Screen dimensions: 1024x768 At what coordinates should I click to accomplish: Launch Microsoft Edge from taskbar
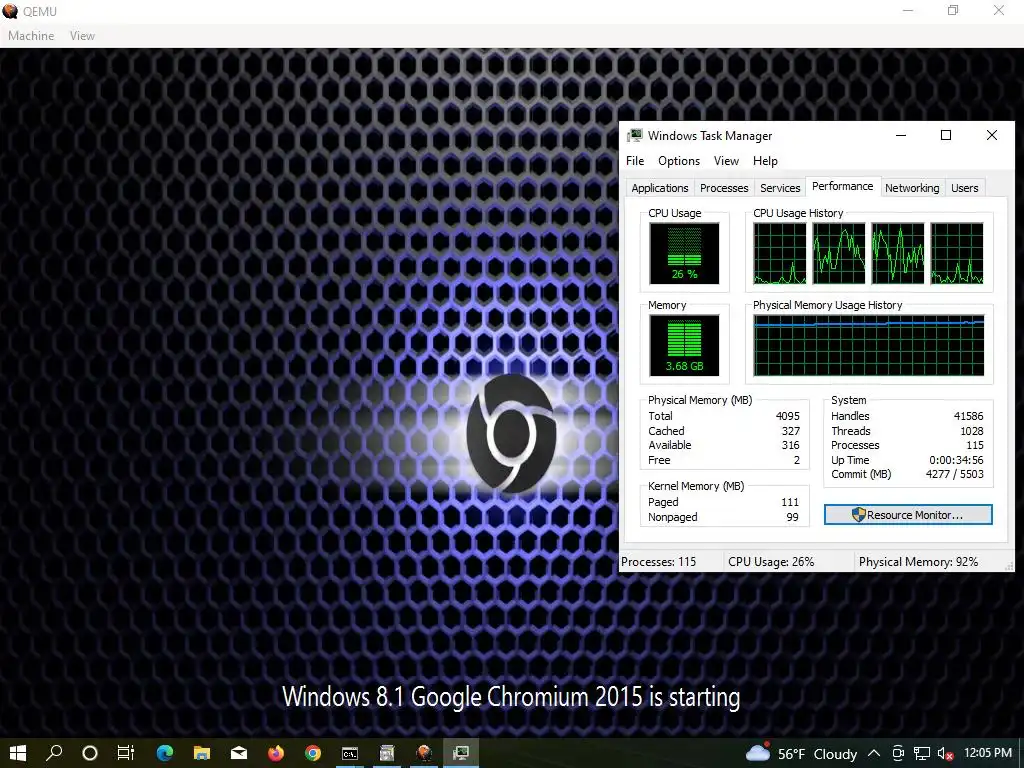pos(165,753)
